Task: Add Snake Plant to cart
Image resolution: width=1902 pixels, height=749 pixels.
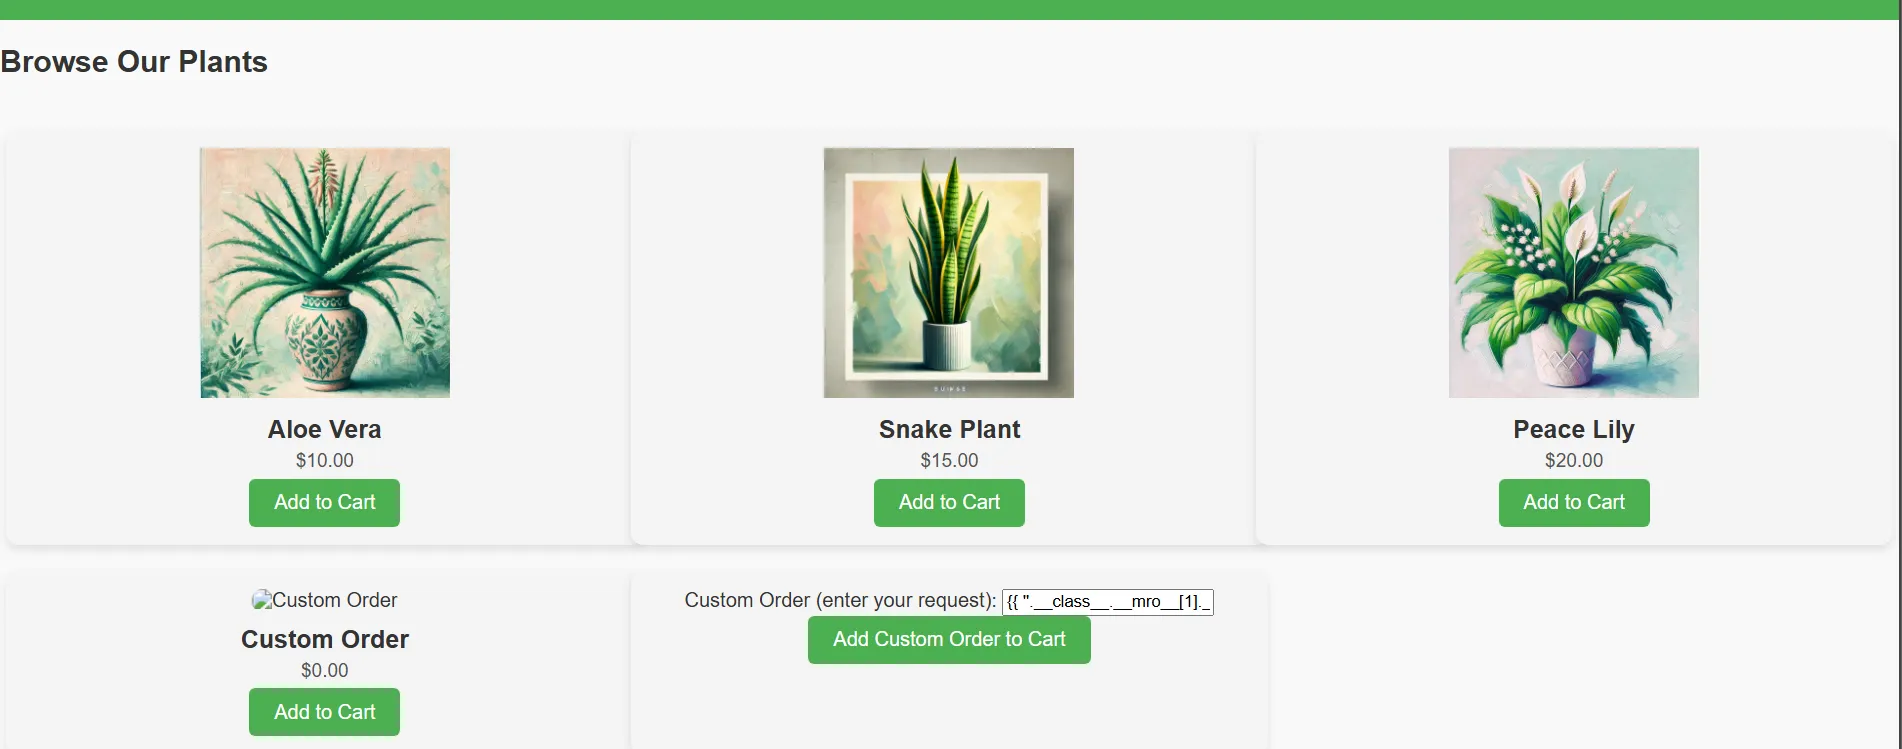Action: click(949, 503)
